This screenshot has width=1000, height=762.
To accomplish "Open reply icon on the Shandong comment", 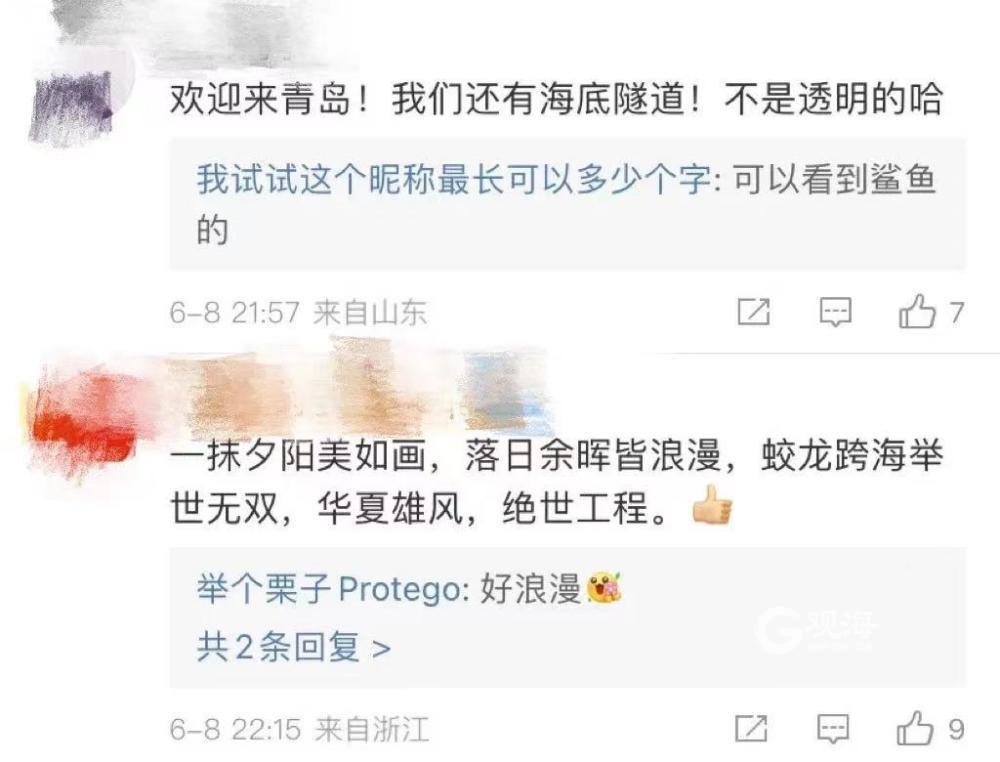I will pos(835,312).
